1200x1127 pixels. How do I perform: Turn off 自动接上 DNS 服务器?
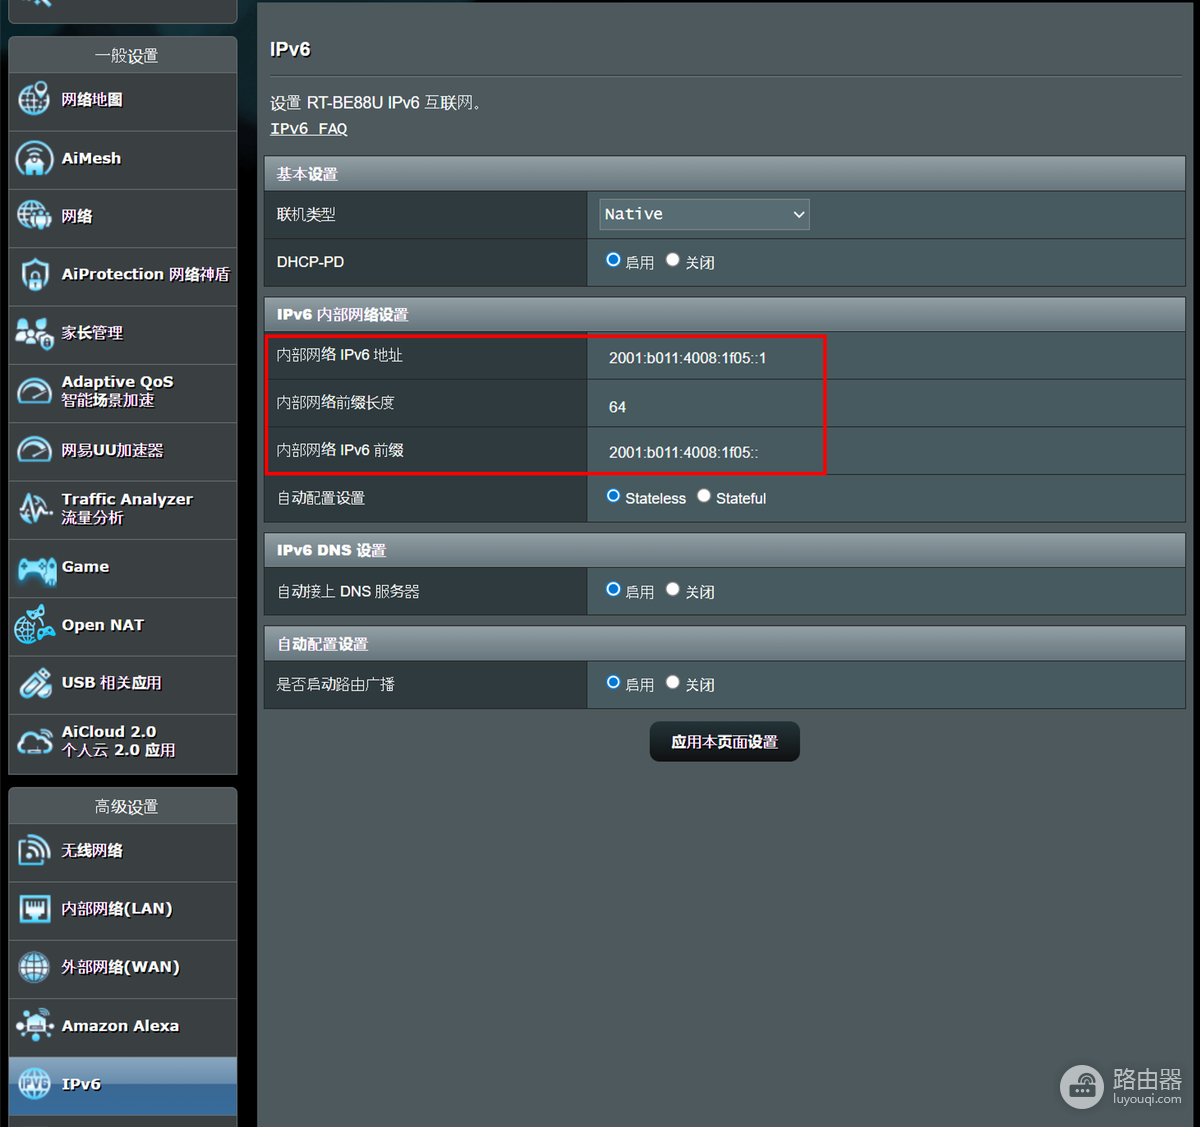coord(673,590)
